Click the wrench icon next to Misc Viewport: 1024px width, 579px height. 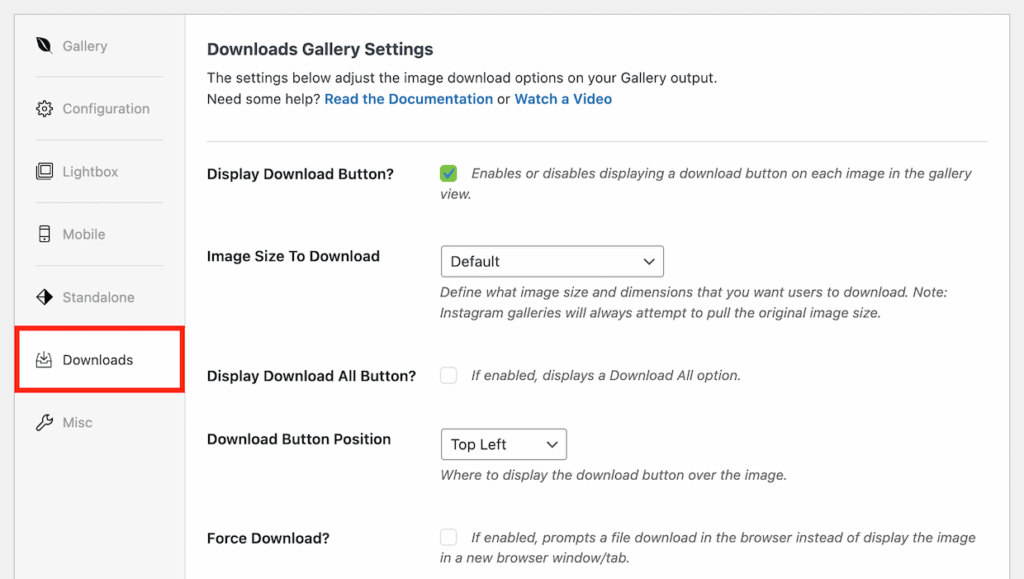coord(44,422)
